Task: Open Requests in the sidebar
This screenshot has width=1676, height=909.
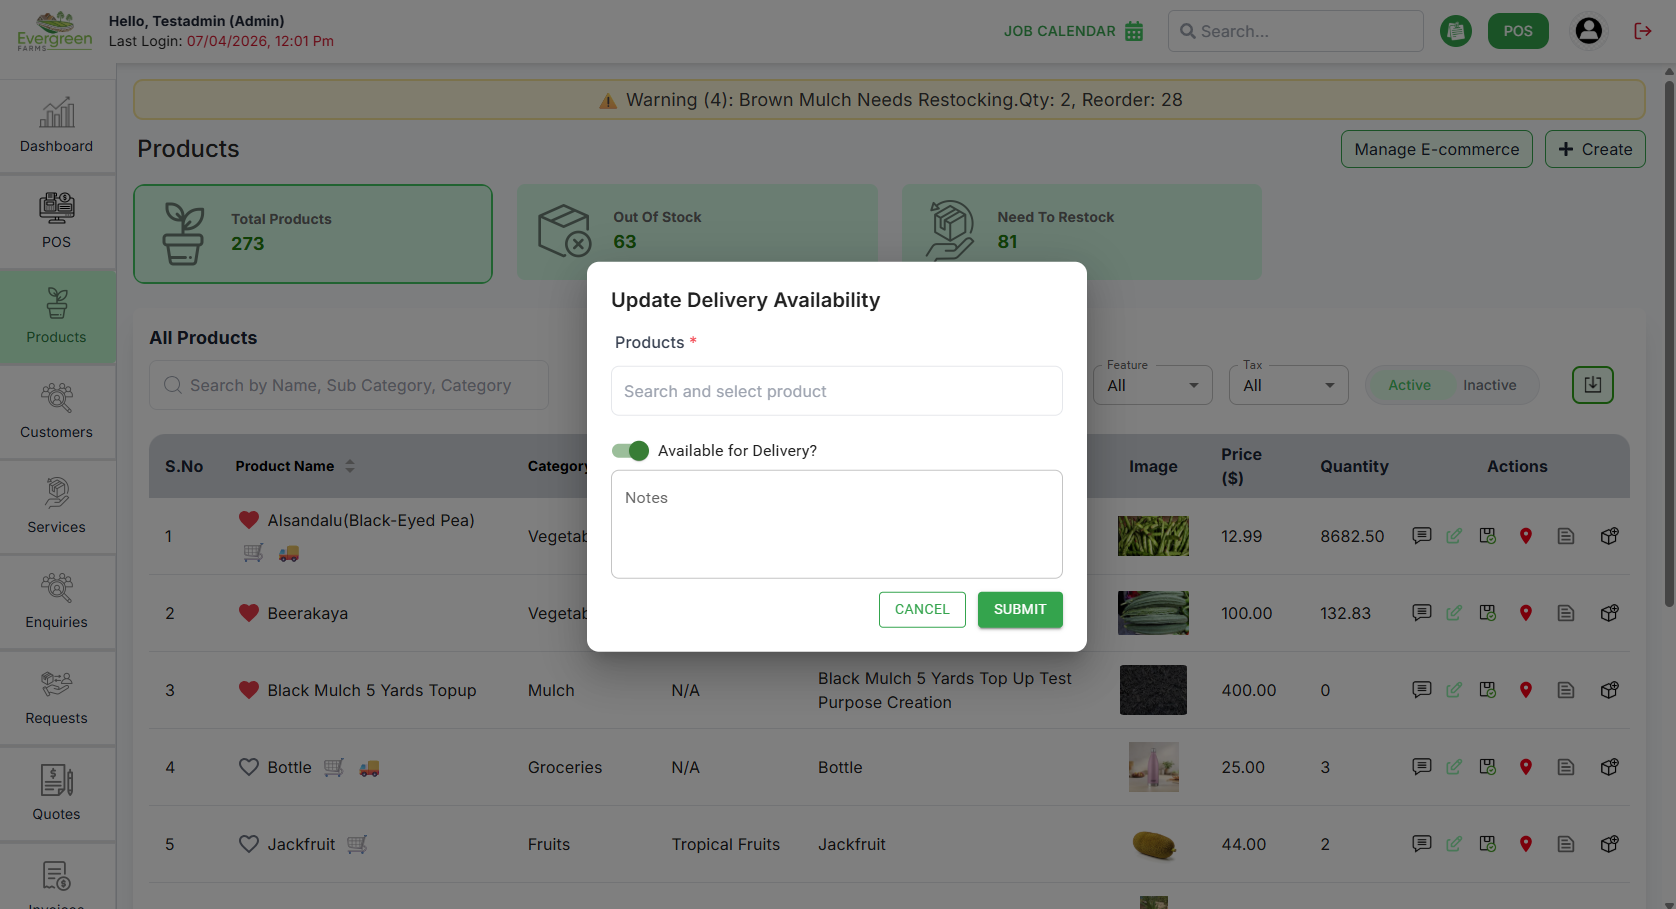Action: click(57, 697)
